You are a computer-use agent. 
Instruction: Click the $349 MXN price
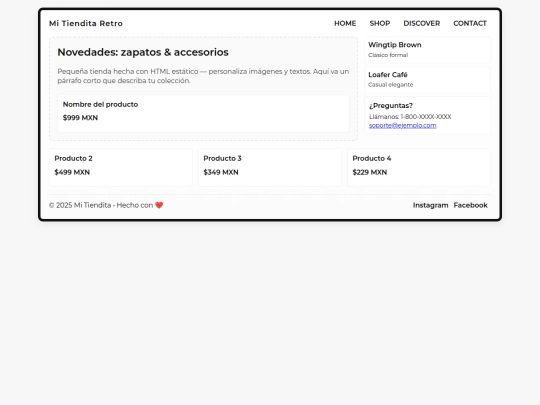click(x=221, y=172)
